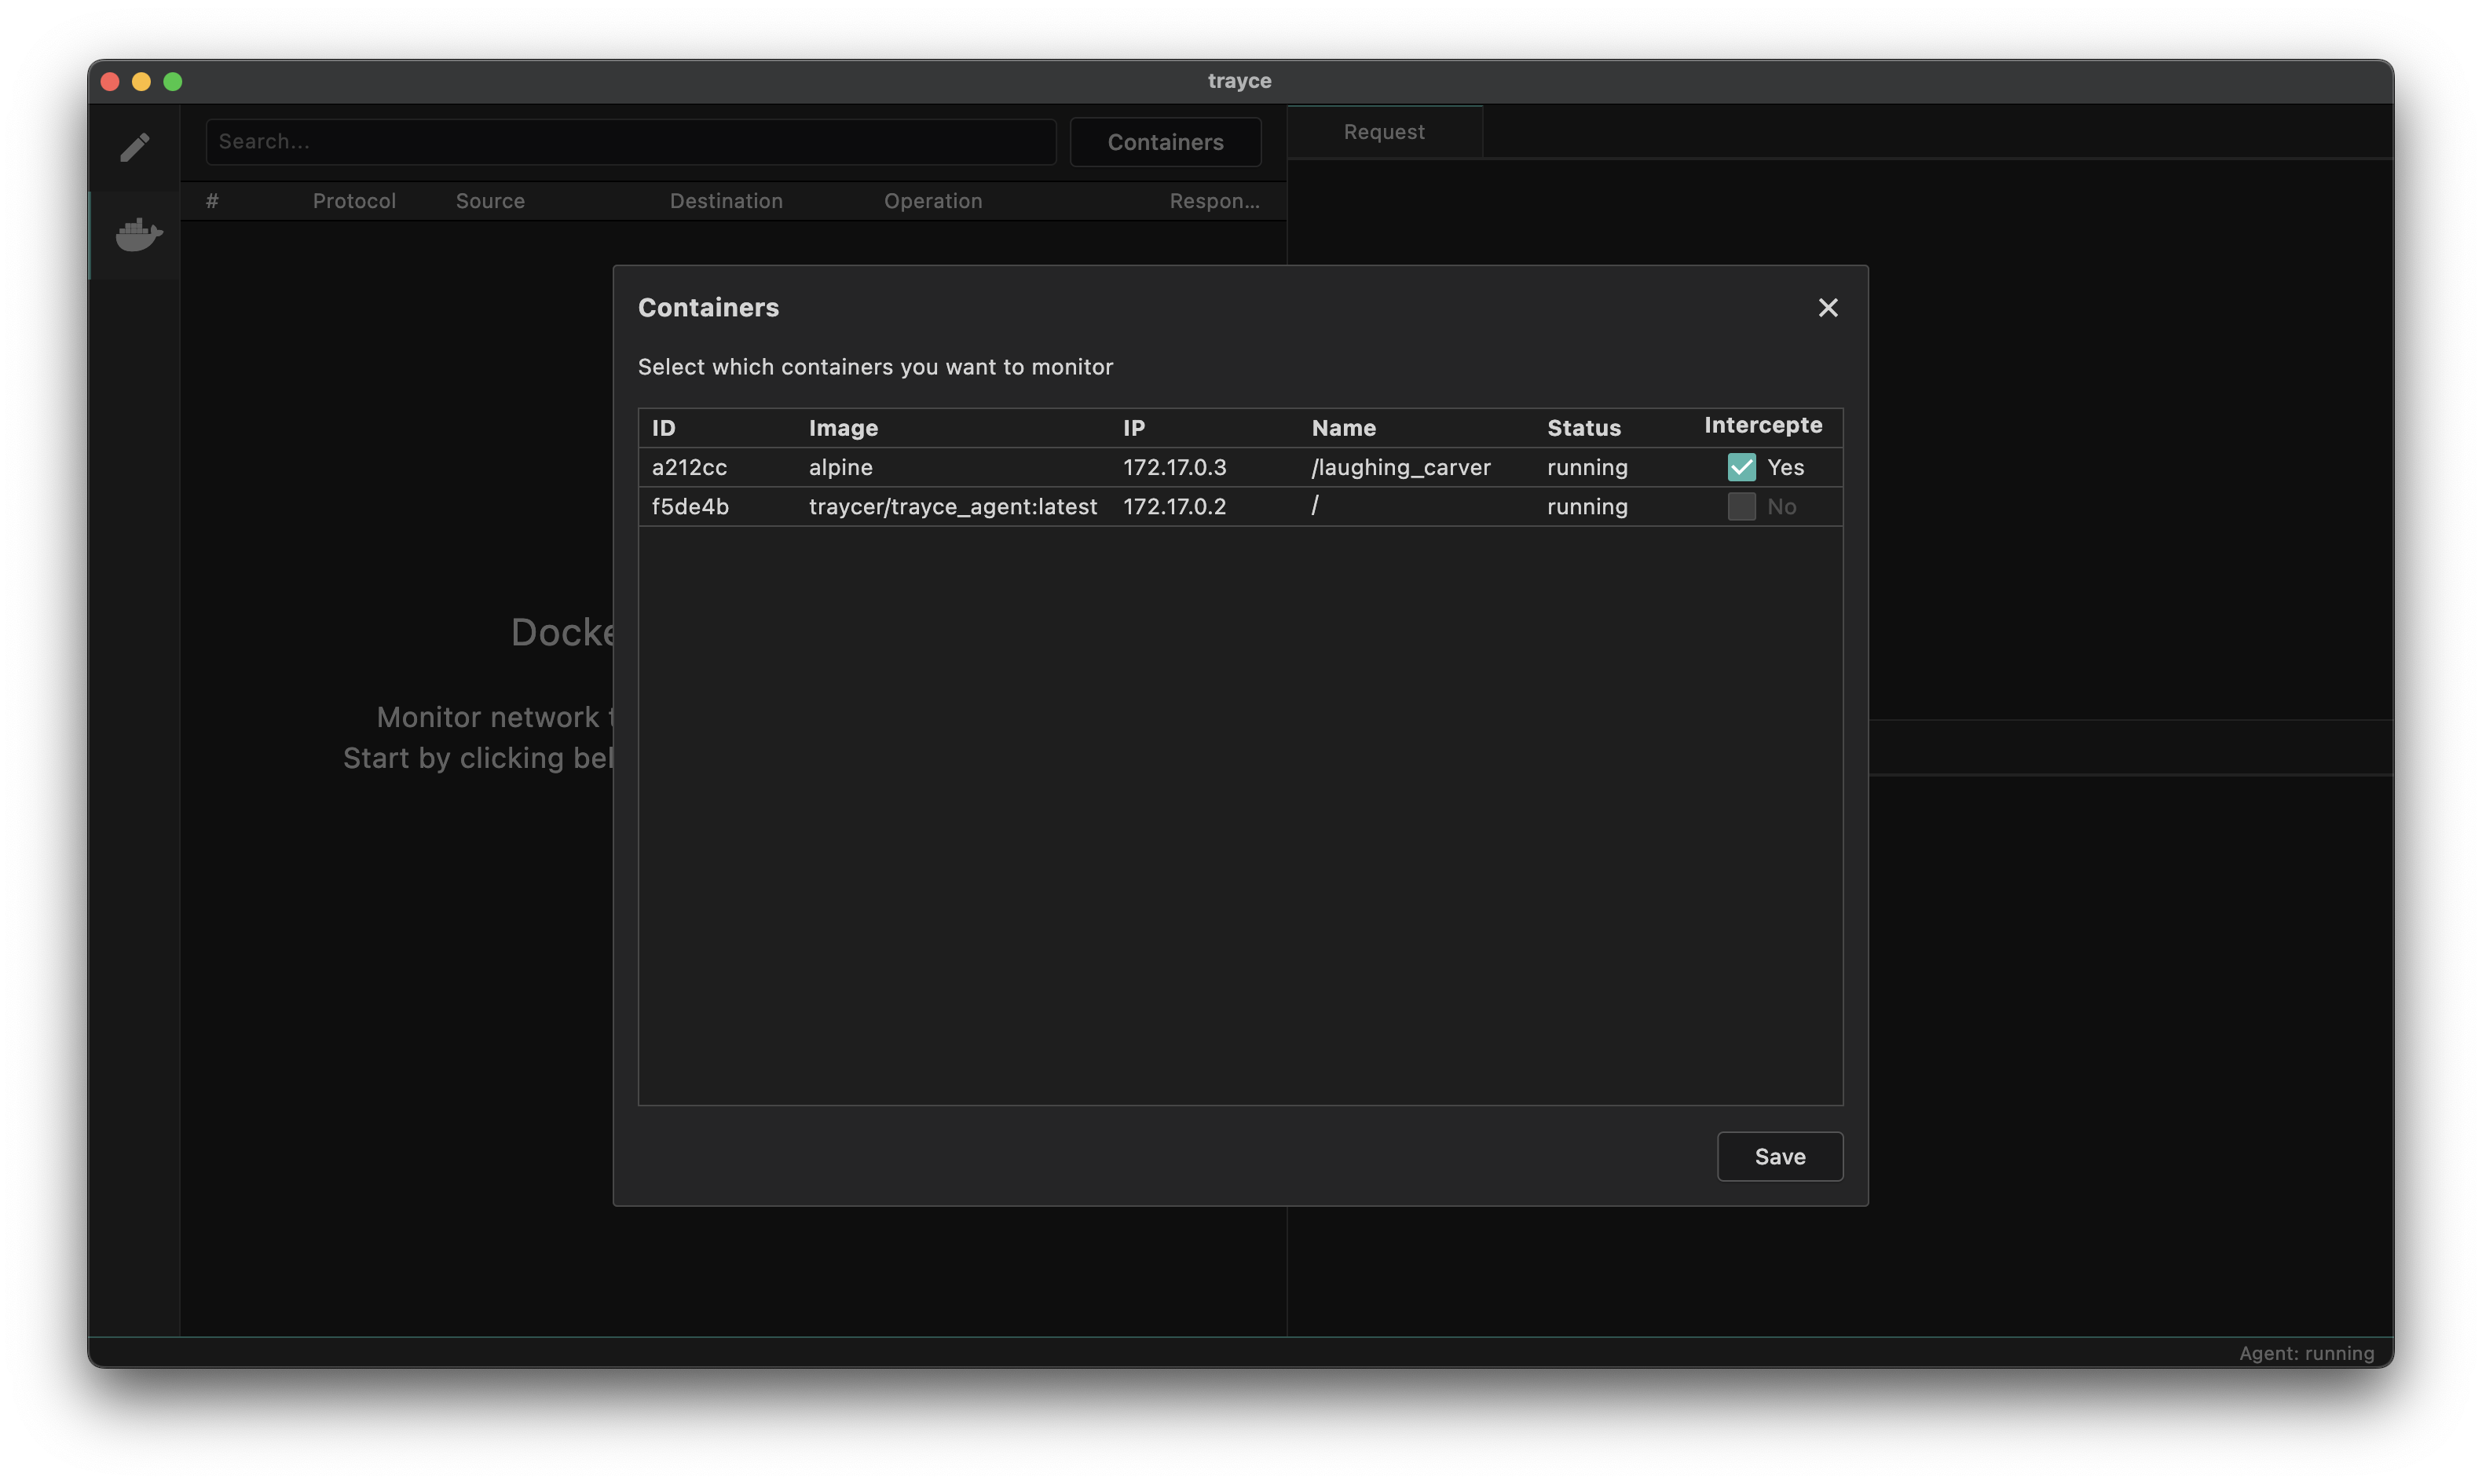Sort by the ID column header

[x=664, y=428]
